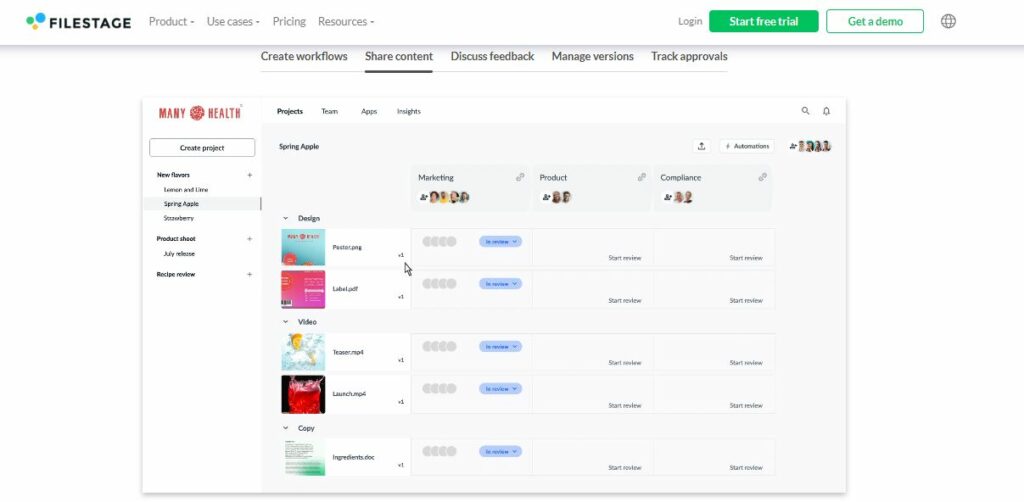Image resolution: width=1024 pixels, height=502 pixels.
Task: Click the Create project button
Action: (x=202, y=148)
